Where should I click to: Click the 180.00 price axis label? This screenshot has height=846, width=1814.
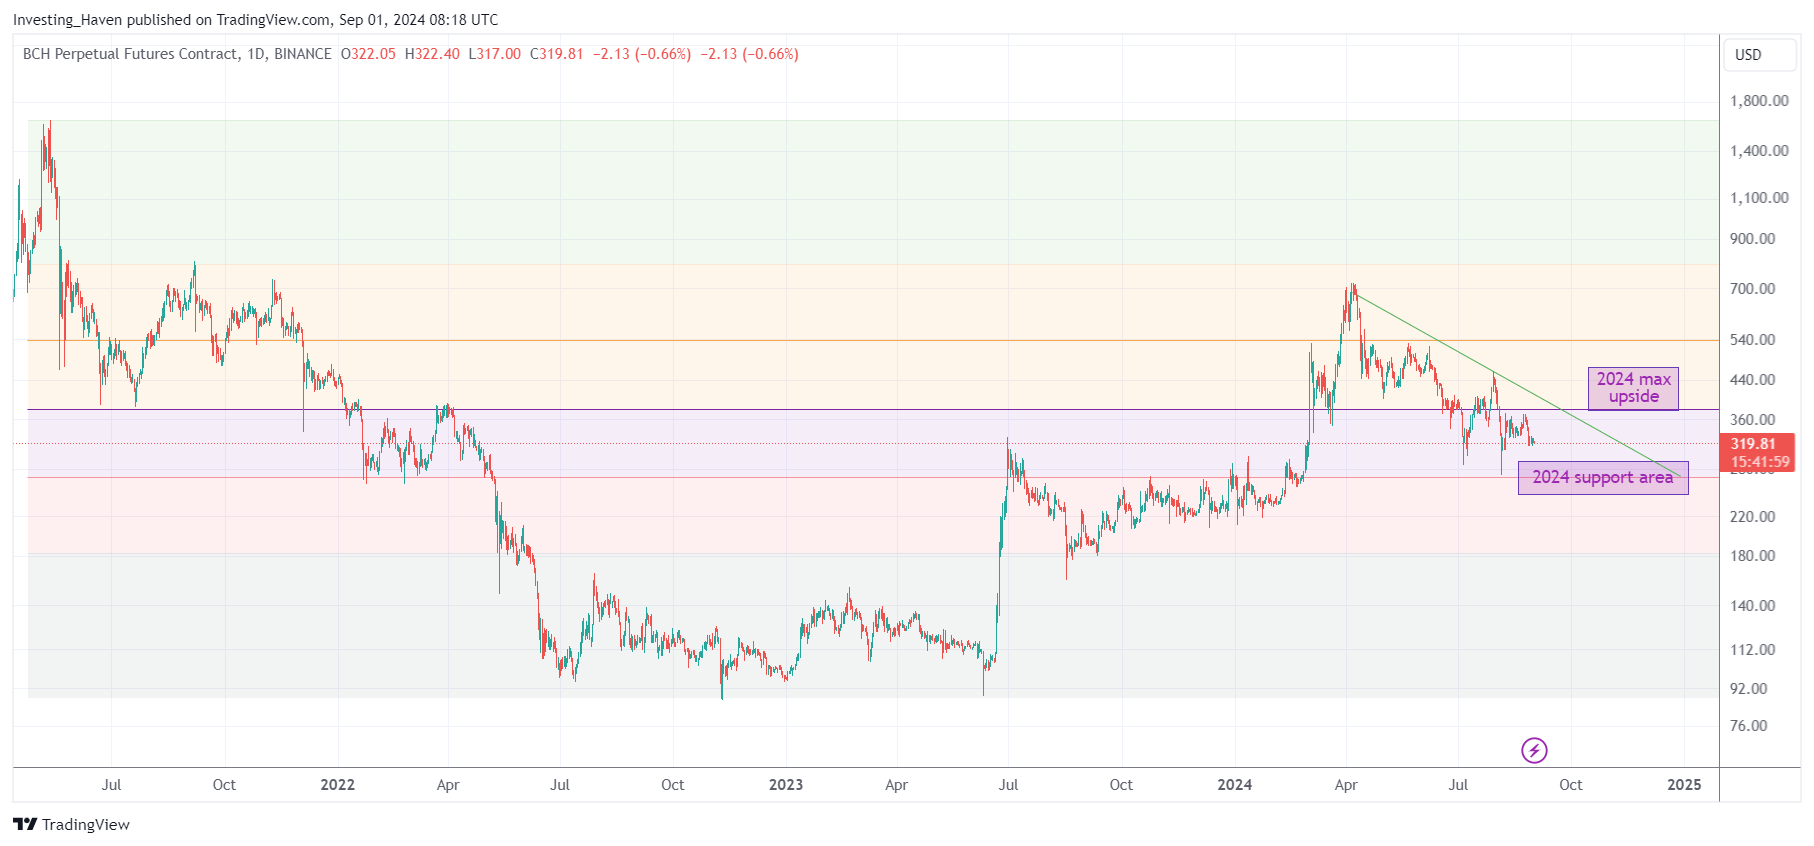(1753, 556)
